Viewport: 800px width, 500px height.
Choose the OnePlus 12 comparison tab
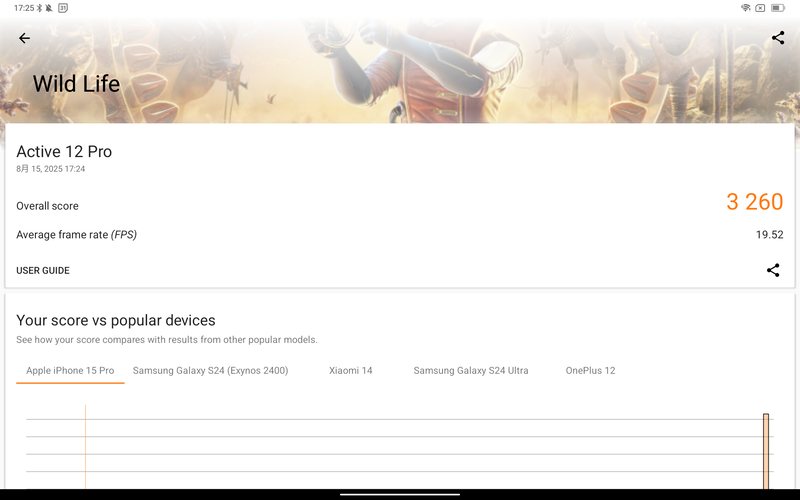point(590,371)
